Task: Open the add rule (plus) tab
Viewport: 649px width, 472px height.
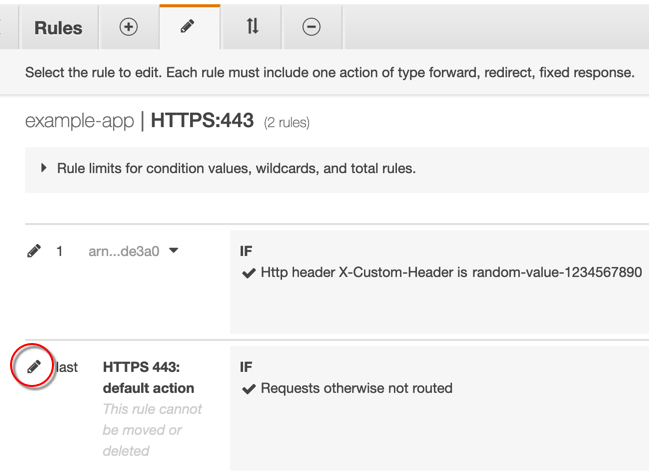Action: [x=128, y=27]
